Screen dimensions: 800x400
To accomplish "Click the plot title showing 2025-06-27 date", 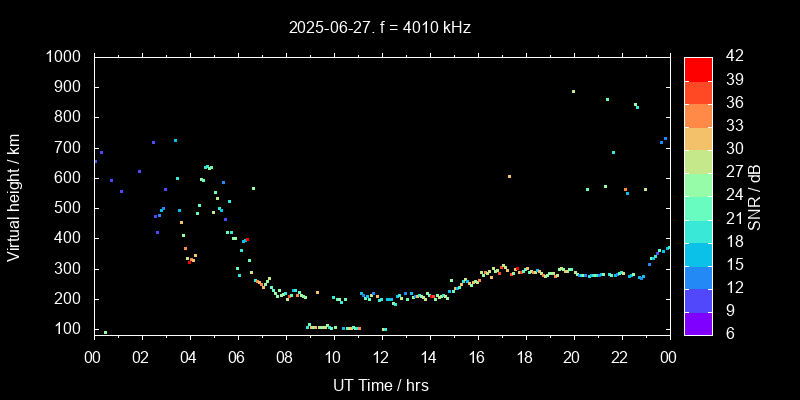I will [x=379, y=28].
